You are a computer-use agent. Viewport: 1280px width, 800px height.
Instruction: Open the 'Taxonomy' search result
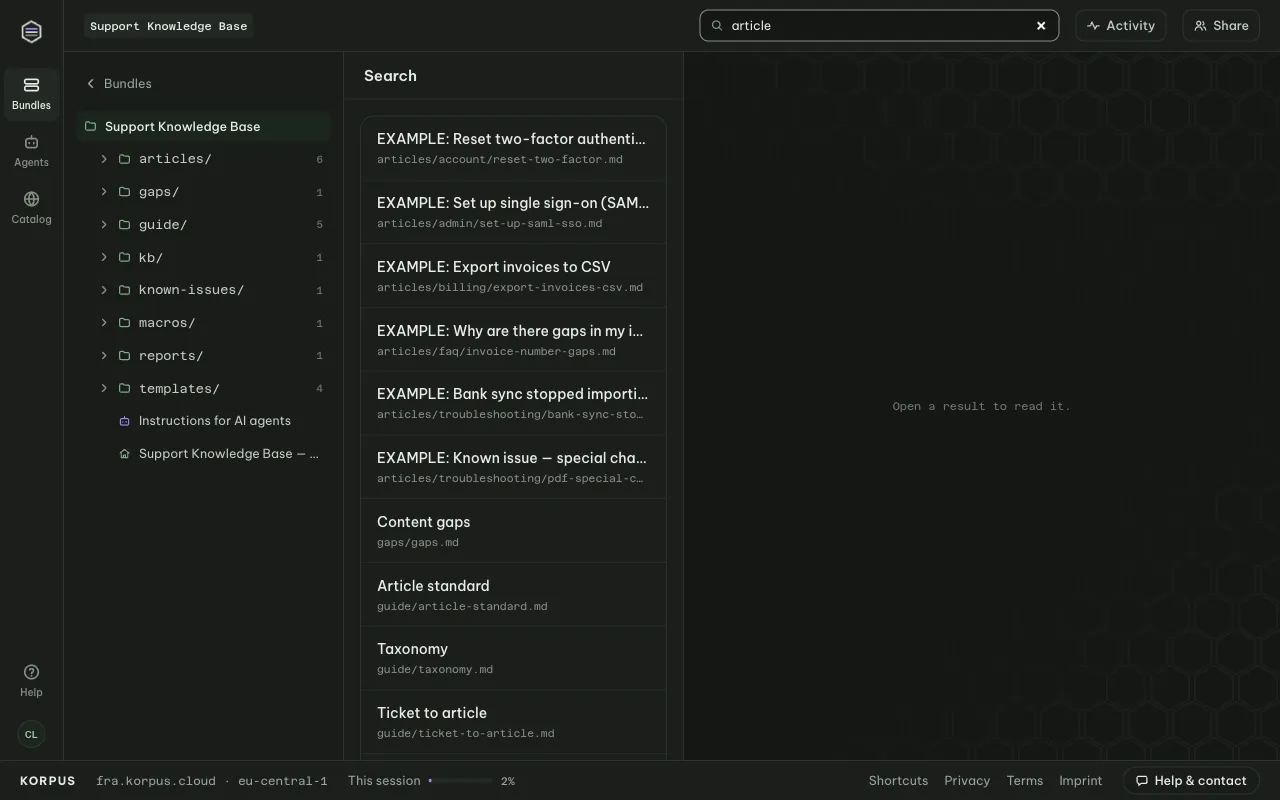coord(513,658)
